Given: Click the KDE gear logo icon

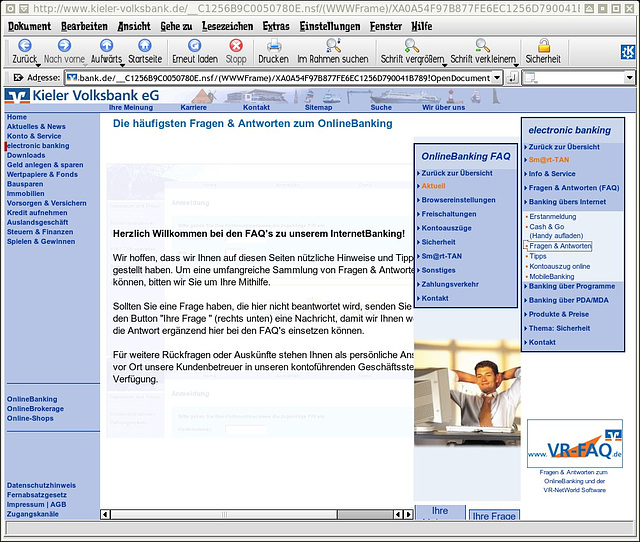Looking at the screenshot, I should click(x=627, y=52).
